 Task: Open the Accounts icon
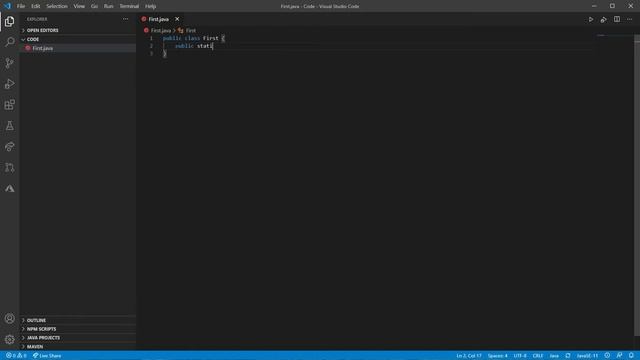(x=9, y=318)
